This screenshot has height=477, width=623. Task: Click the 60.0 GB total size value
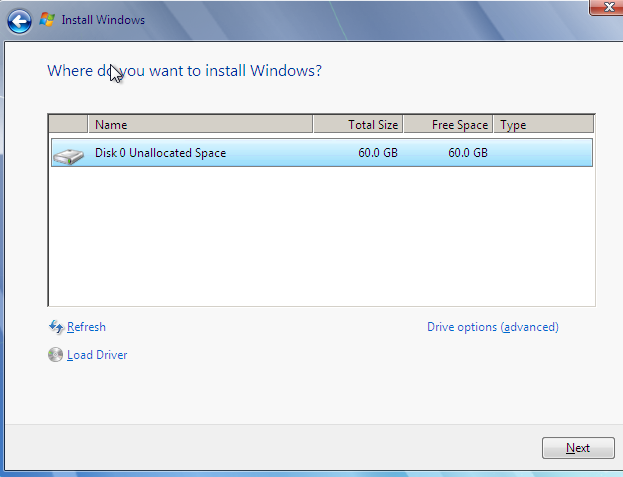click(378, 153)
